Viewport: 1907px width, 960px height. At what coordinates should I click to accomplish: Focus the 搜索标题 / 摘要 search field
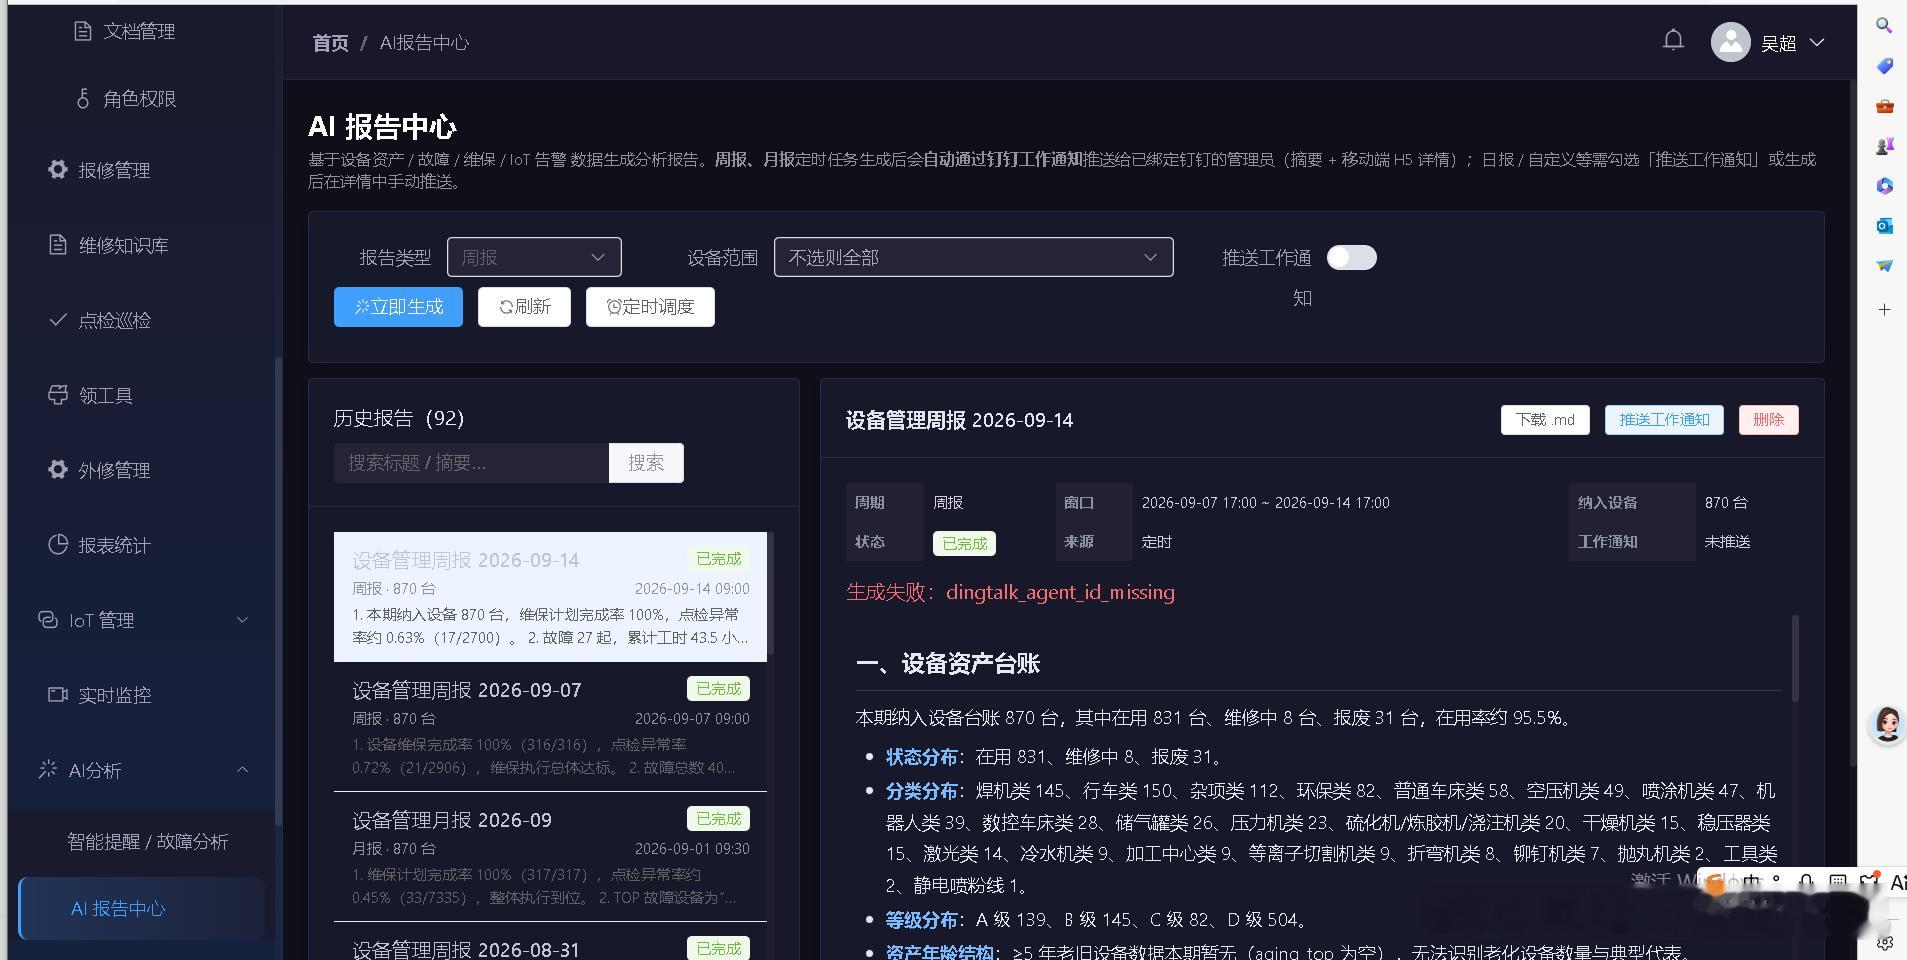click(471, 463)
